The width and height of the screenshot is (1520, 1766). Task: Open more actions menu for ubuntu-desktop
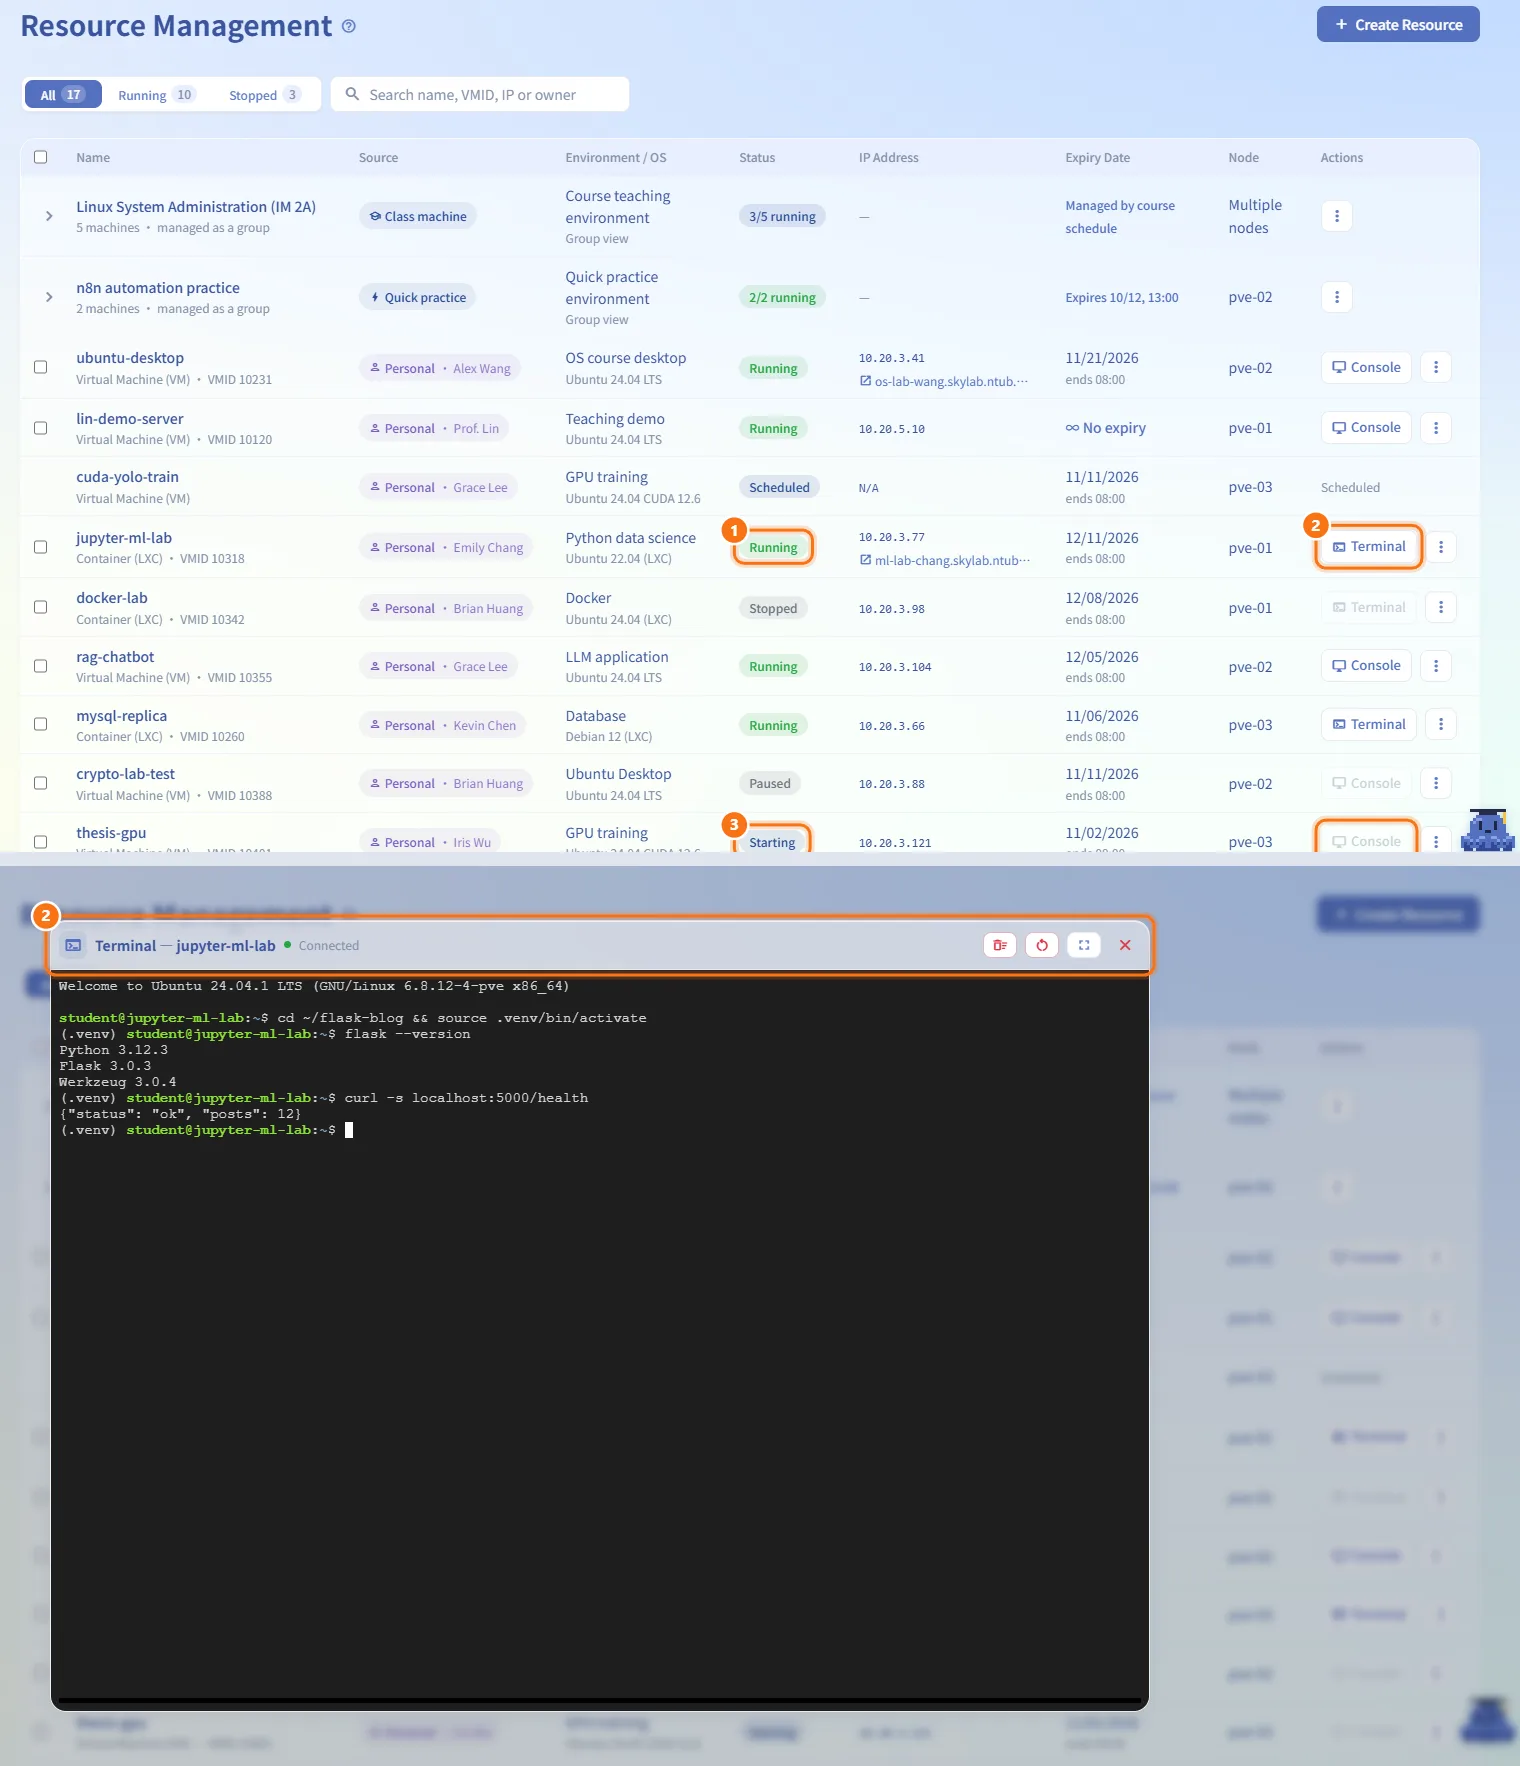click(1436, 367)
